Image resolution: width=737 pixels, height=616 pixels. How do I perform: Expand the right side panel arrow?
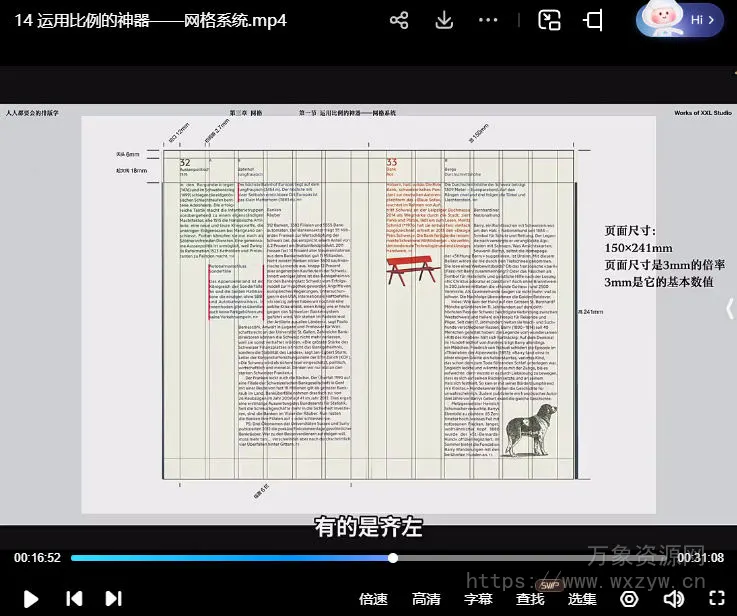pos(729,309)
